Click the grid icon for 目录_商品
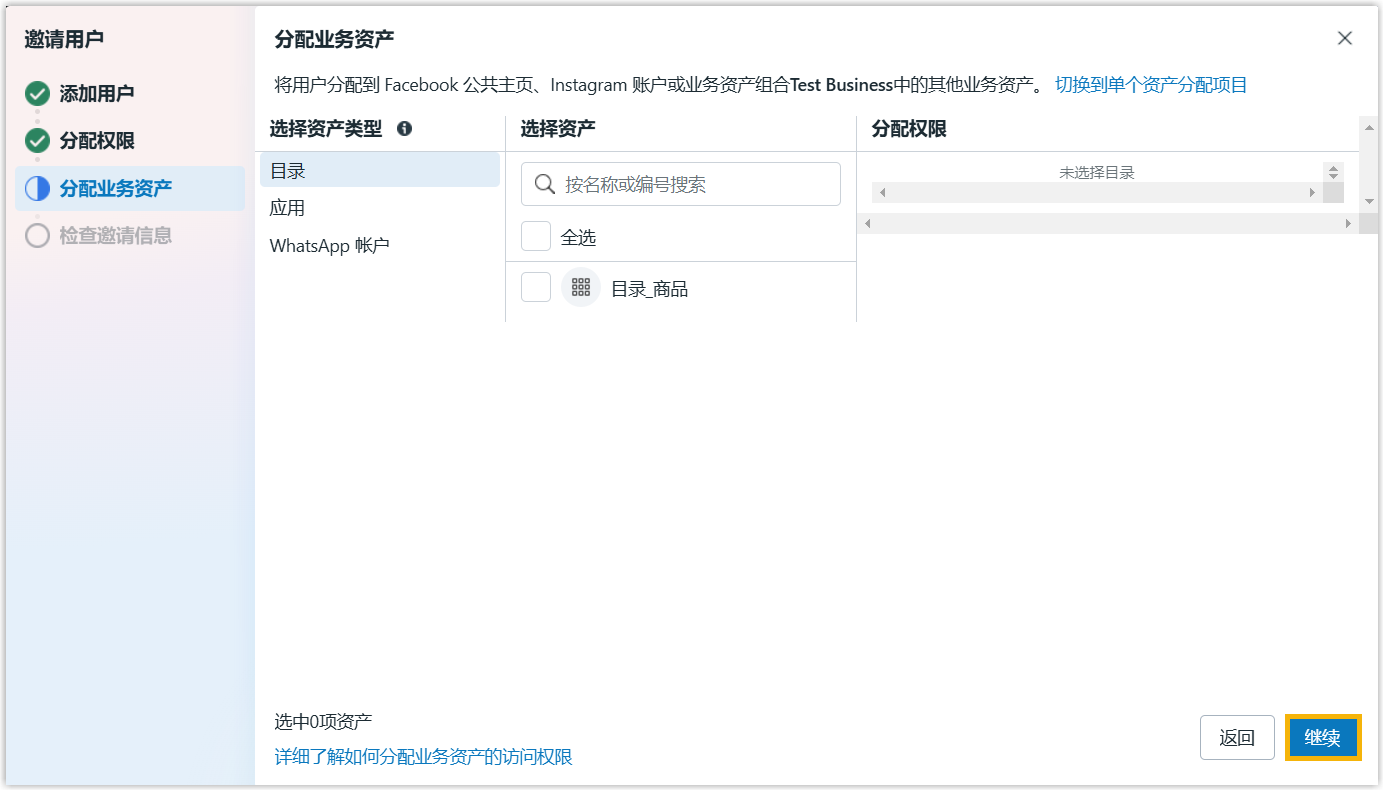 (x=580, y=288)
